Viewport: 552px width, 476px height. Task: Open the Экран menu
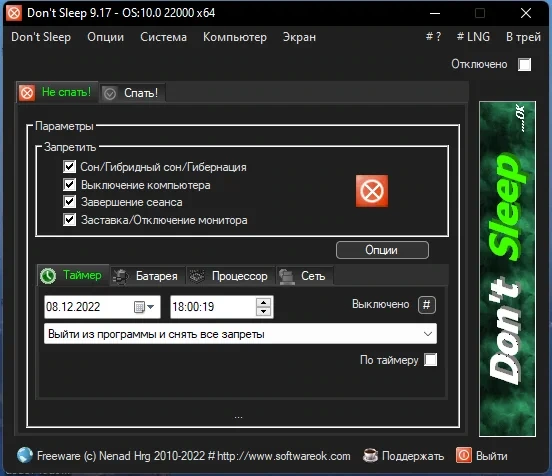tap(299, 37)
